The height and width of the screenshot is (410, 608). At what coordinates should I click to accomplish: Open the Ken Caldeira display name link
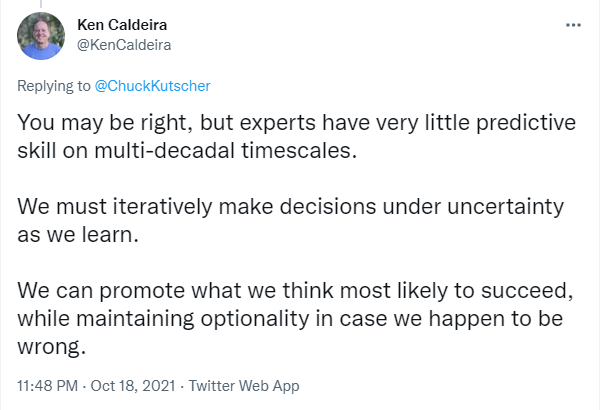(122, 25)
